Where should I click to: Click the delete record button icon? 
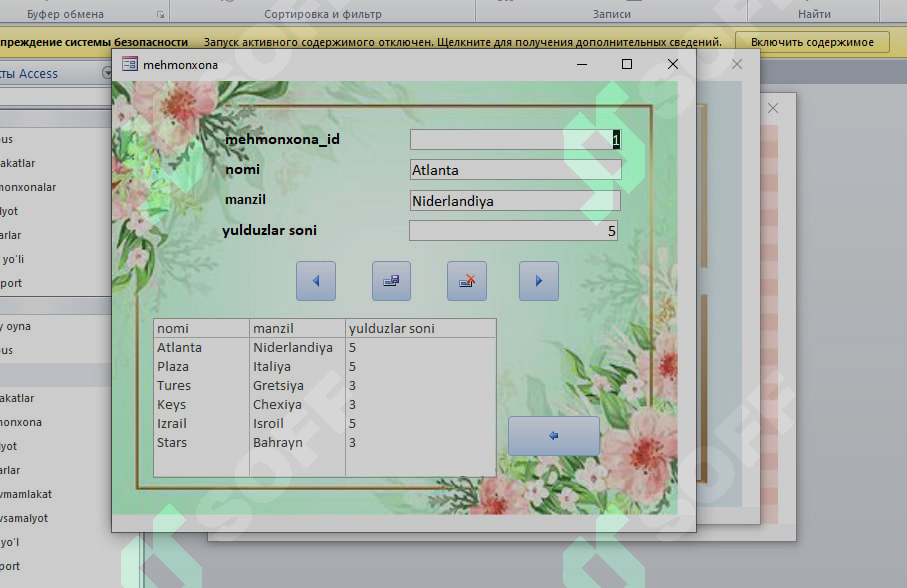coord(467,281)
